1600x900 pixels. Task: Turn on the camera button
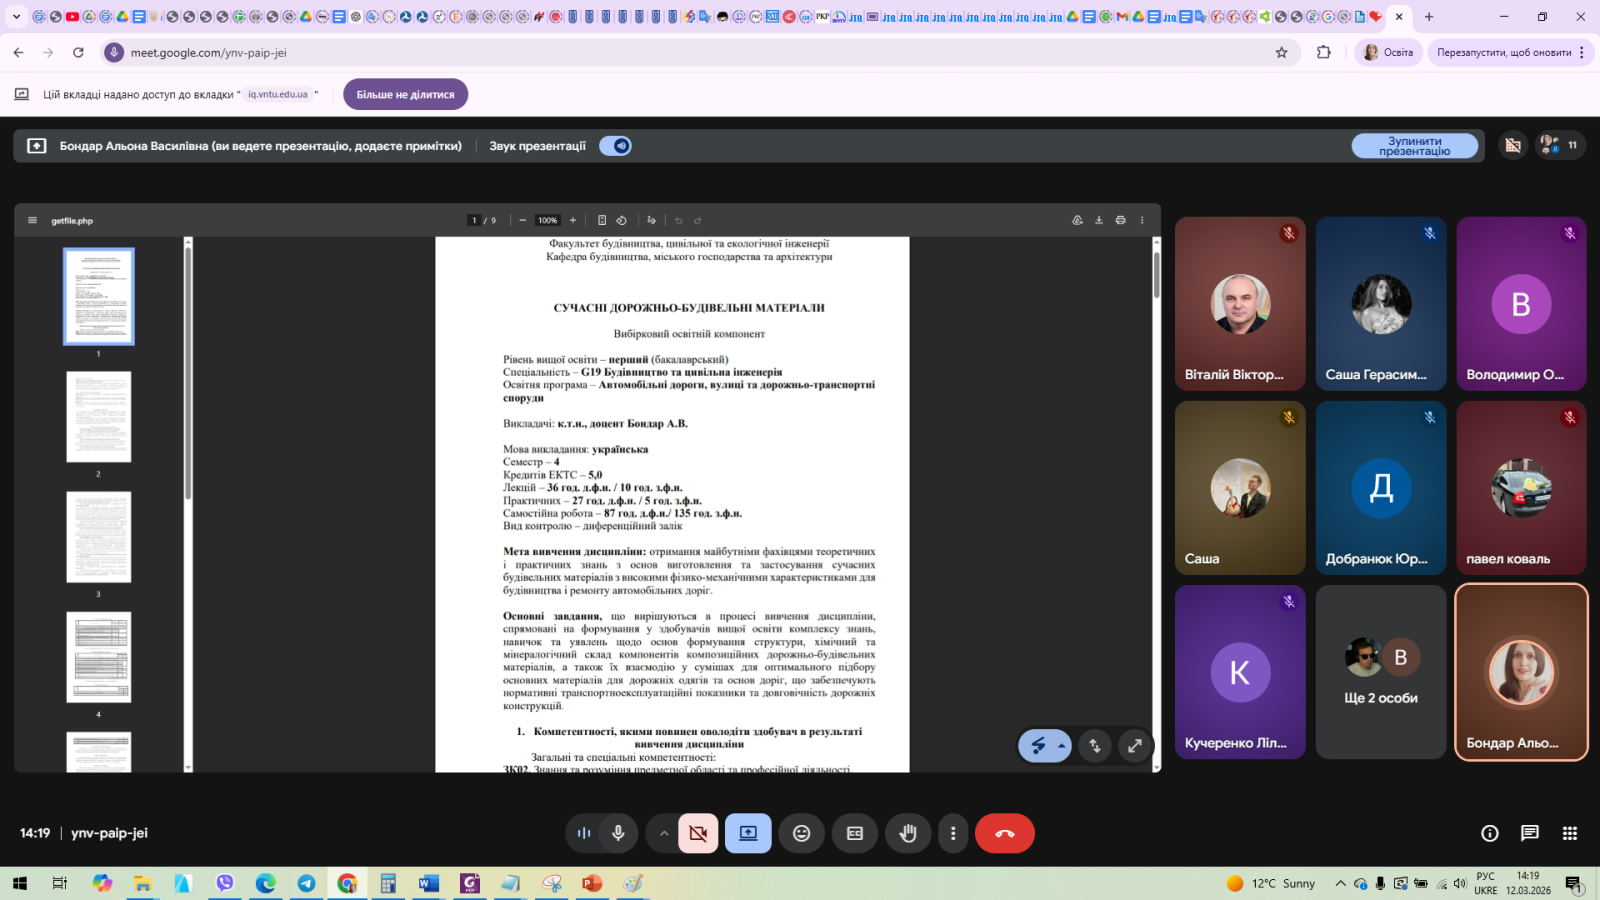click(698, 833)
